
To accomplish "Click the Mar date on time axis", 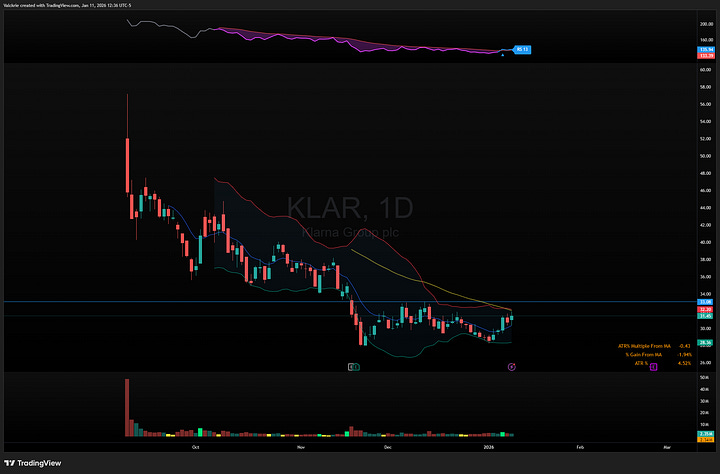I will click(667, 447).
